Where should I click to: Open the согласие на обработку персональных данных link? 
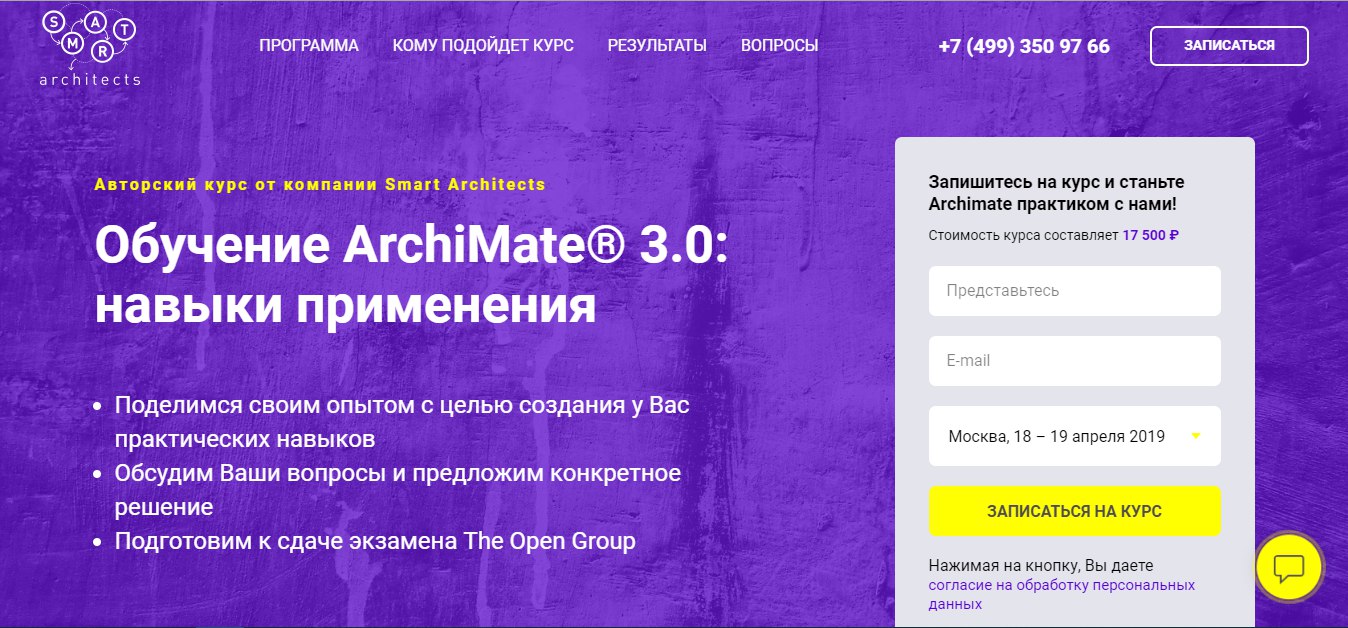pos(1062,595)
